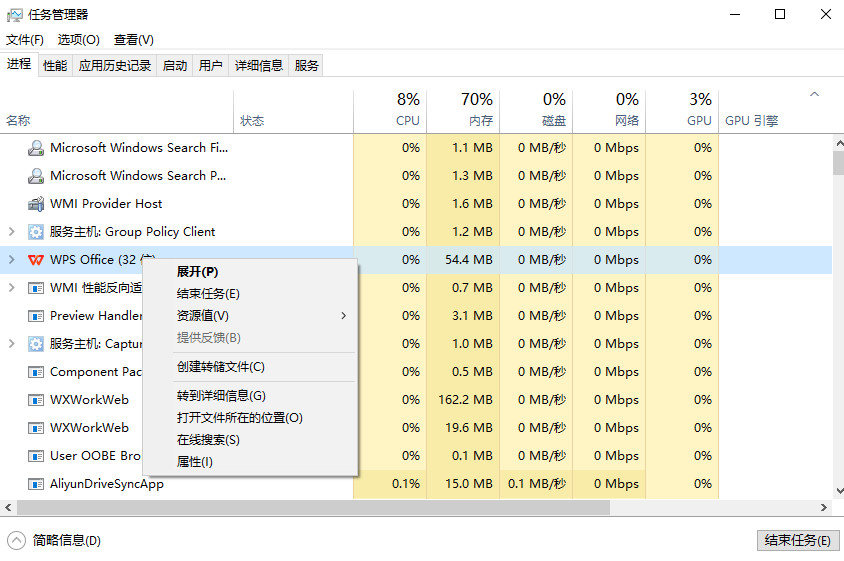The width and height of the screenshot is (844, 561).
Task: Sort by the 状态 column header
Action: pyautogui.click(x=294, y=111)
